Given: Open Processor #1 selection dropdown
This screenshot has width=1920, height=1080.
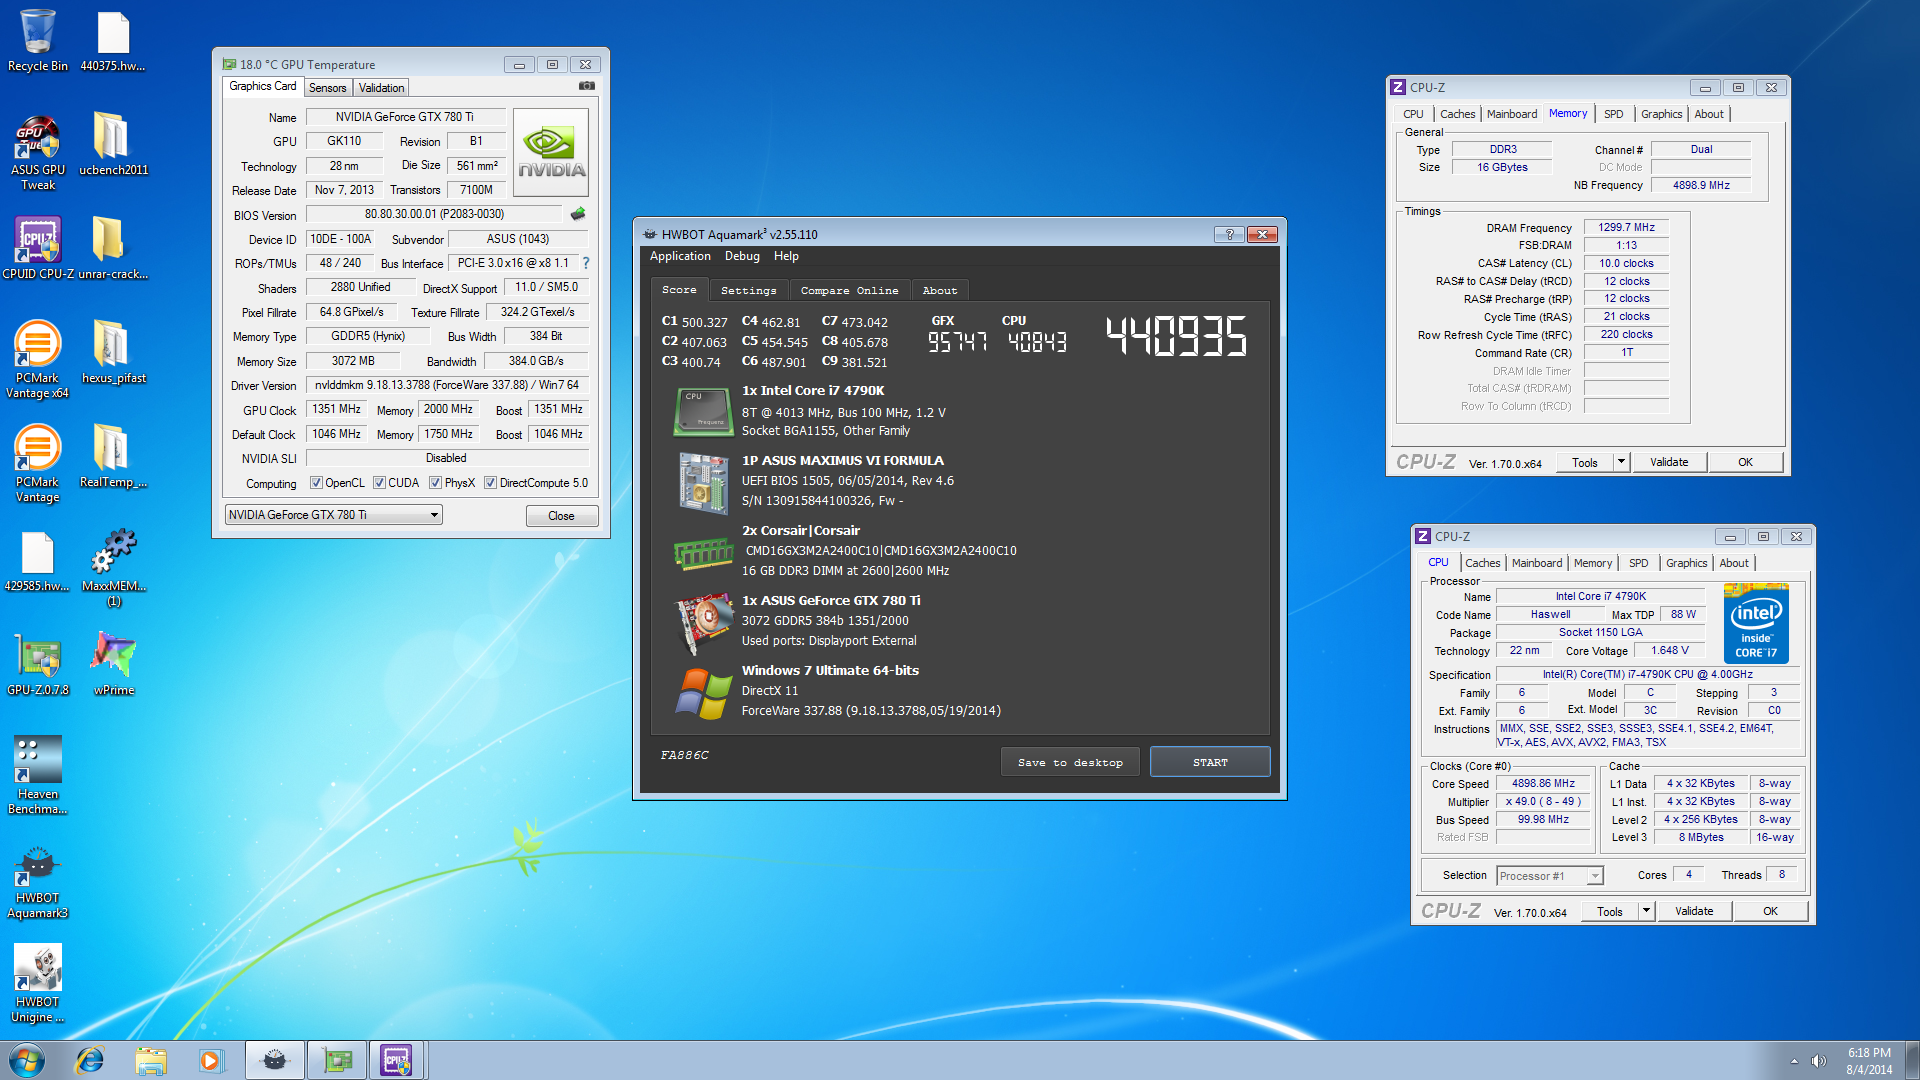Looking at the screenshot, I should pos(1550,876).
